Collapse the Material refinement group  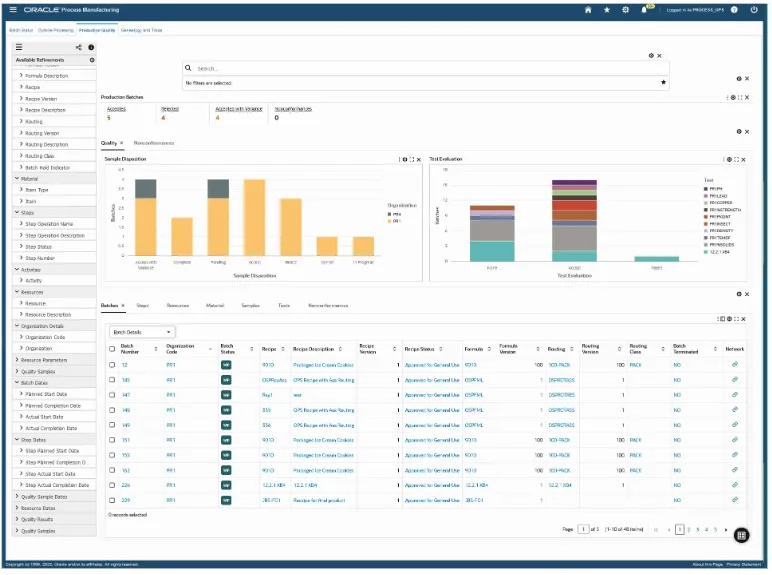[17, 178]
